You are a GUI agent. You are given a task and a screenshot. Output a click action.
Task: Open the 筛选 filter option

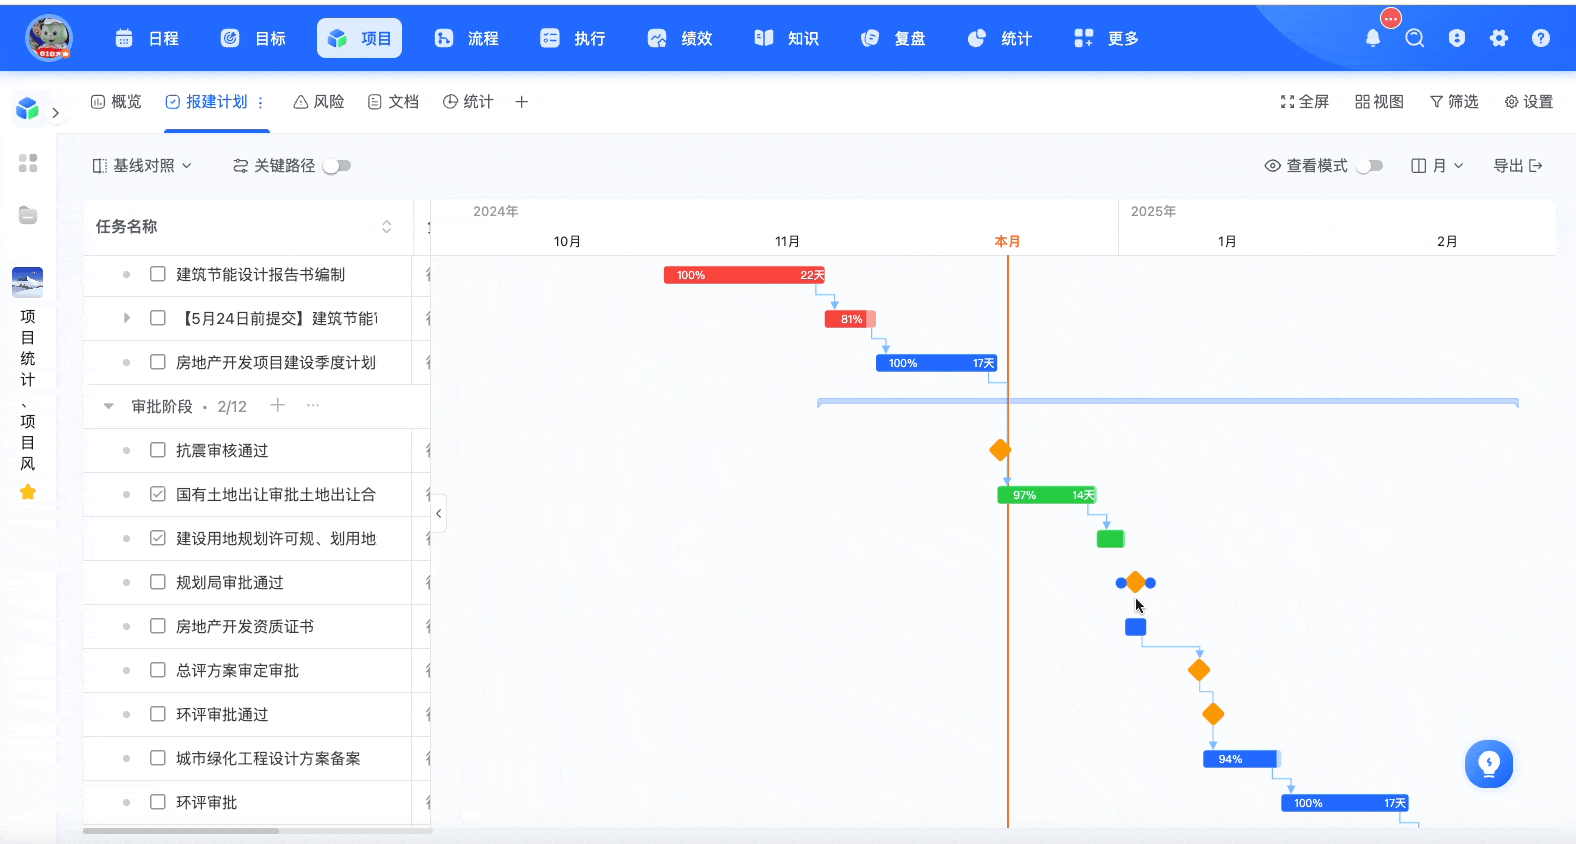click(x=1454, y=102)
